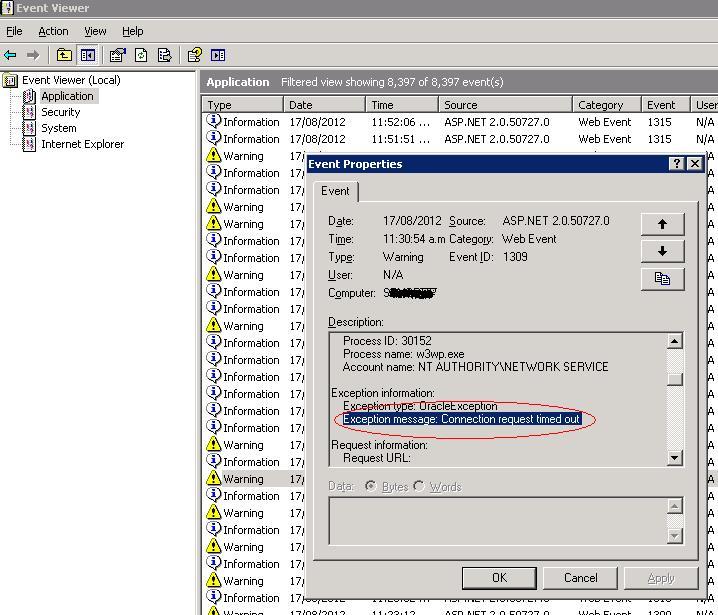718x615 pixels.
Task: Click the Apply button
Action: [x=661, y=578]
